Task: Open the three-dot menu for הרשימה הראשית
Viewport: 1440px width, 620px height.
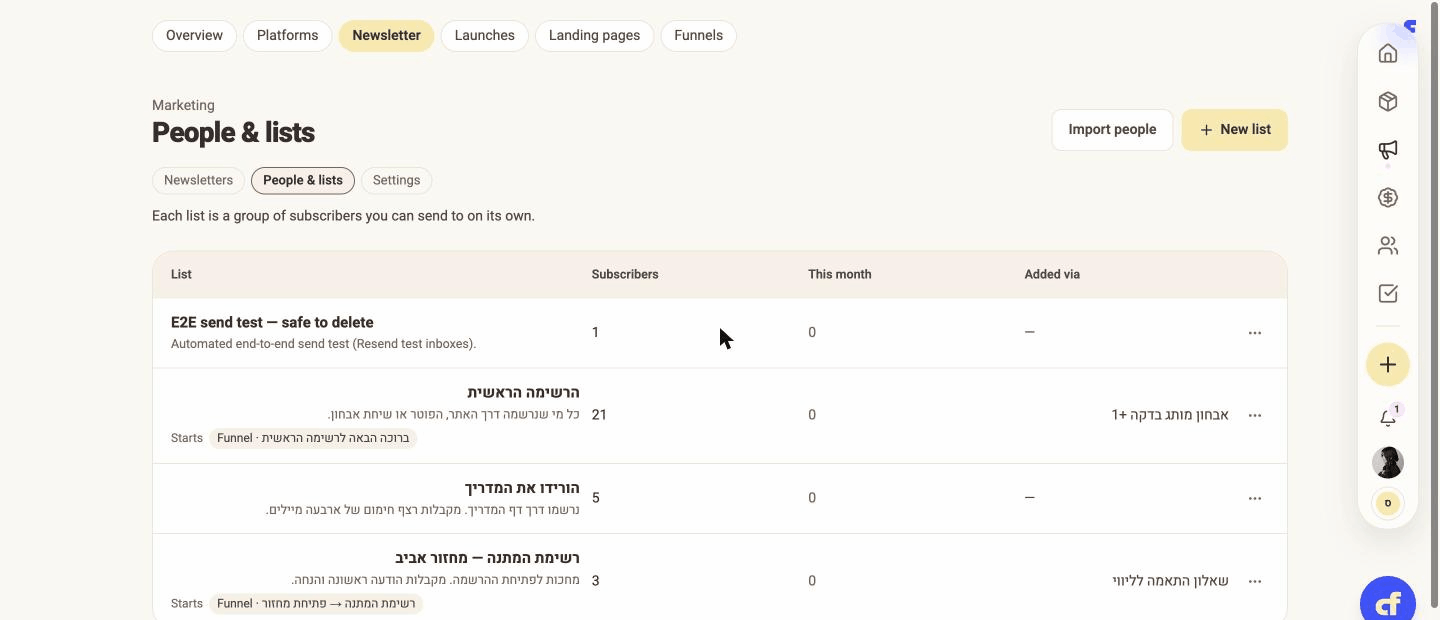Action: [x=1255, y=415]
